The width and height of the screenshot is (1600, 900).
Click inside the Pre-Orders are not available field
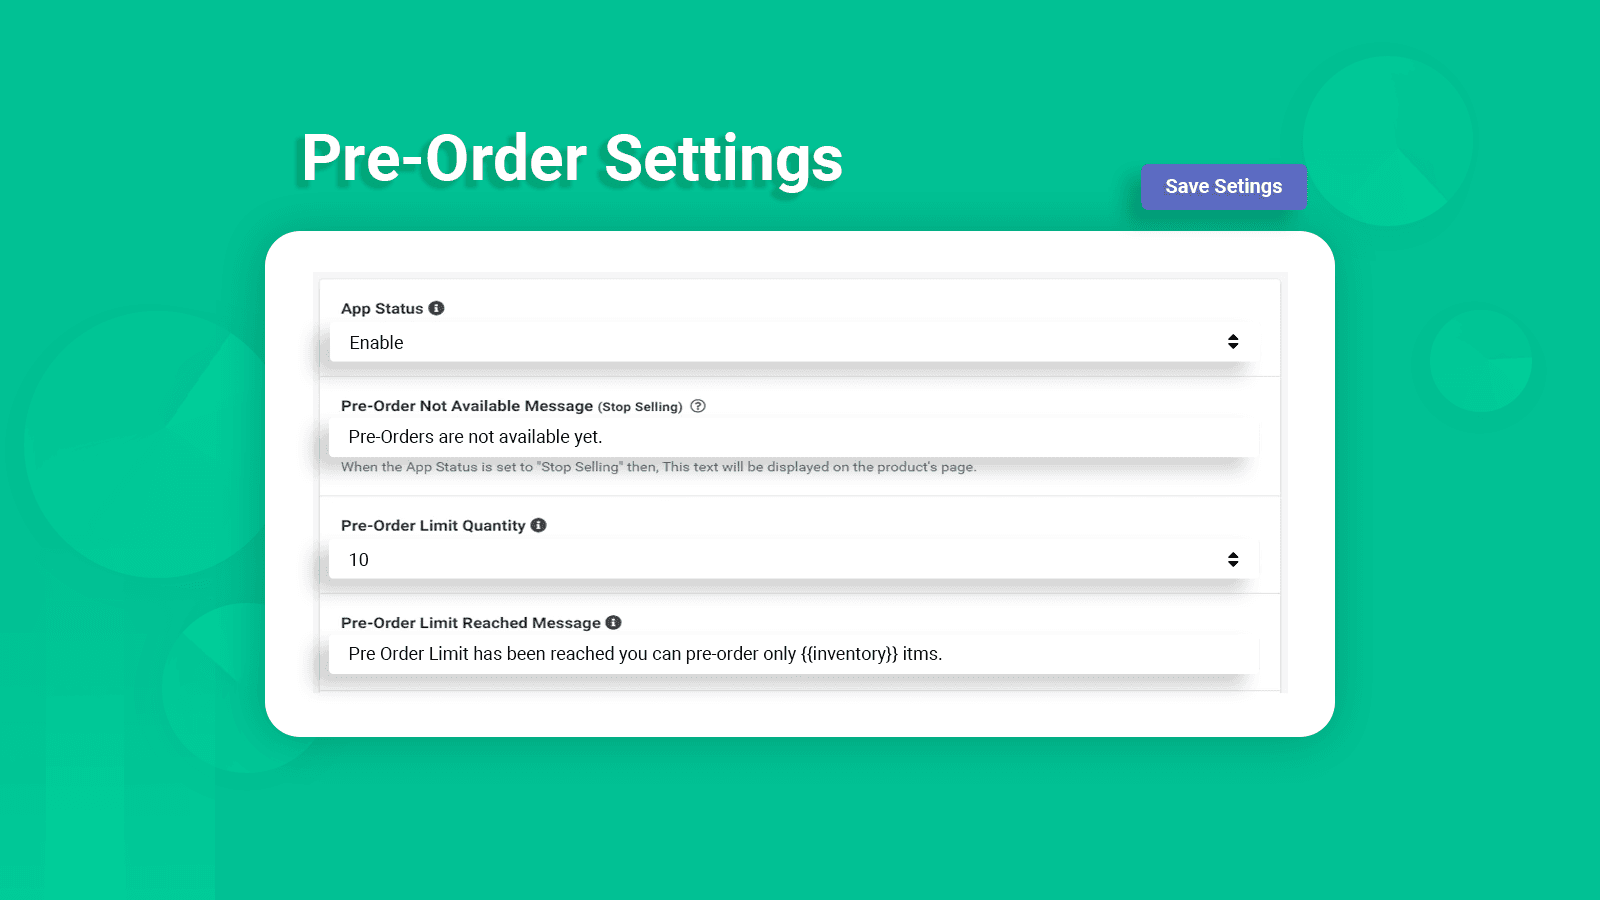[790, 437]
